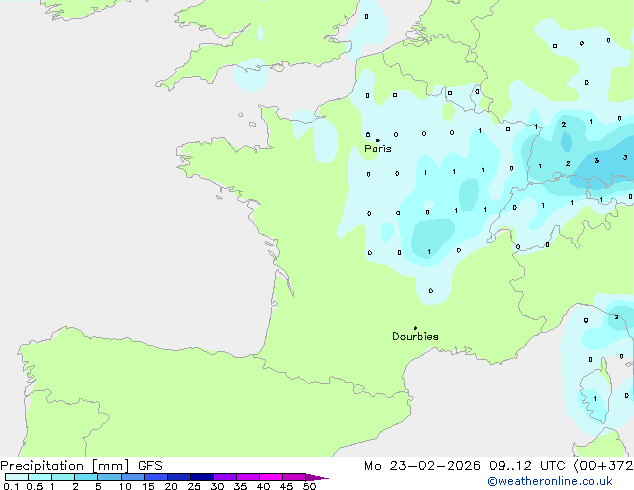Pick the 30–35 purple legend swatch
The height and width of the screenshot is (490, 634).
tap(225, 477)
